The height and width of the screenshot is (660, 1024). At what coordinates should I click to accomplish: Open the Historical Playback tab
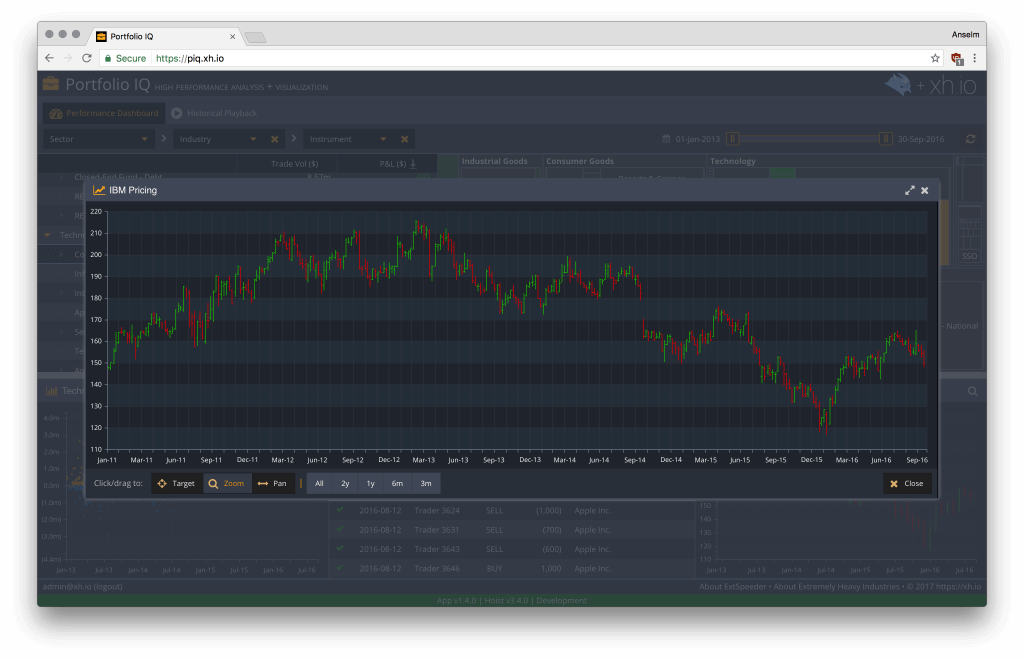pos(214,113)
